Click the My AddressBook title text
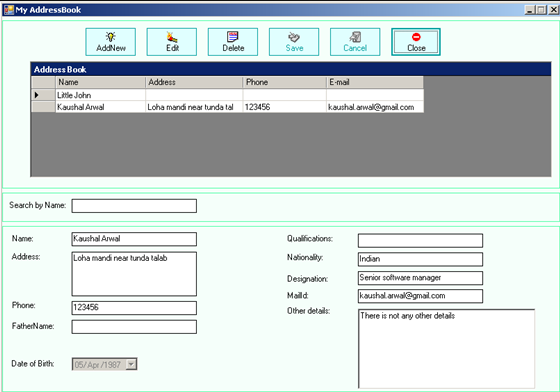Viewport: 560px width, 392px height. (x=48, y=10)
